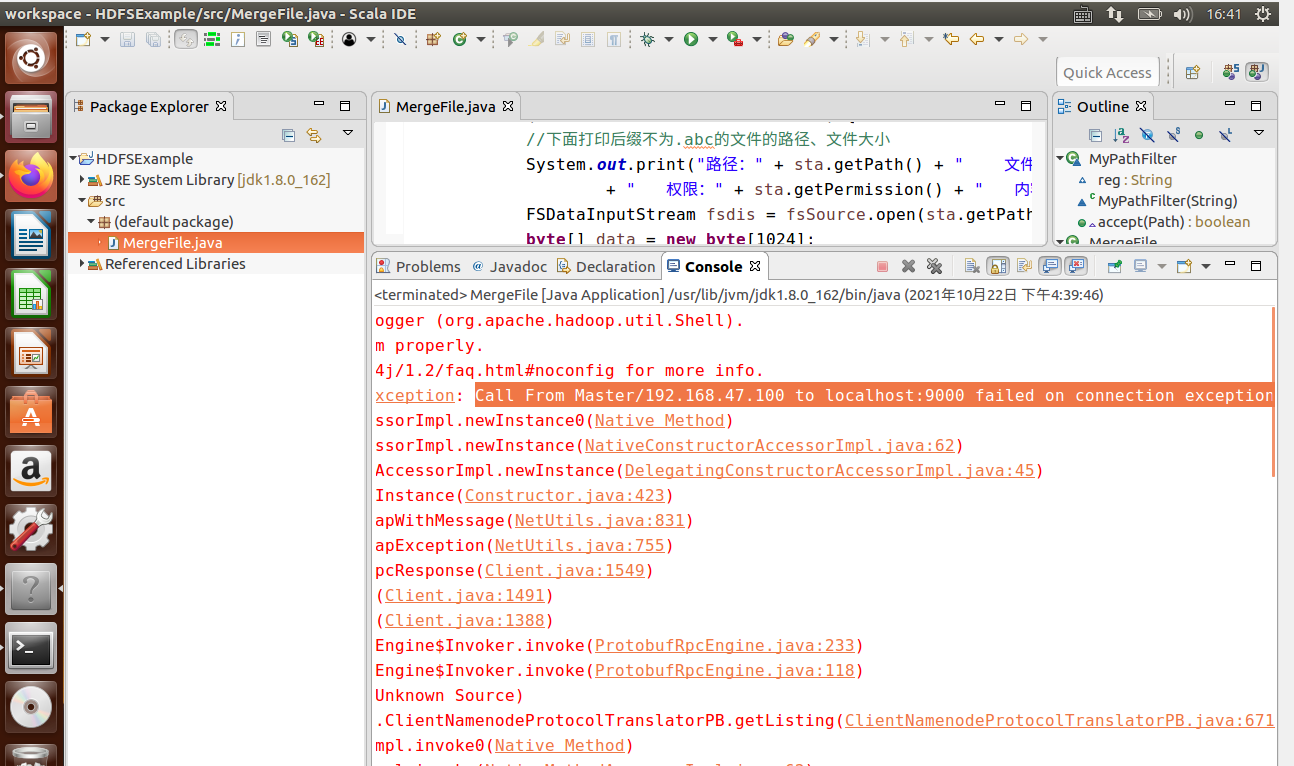Open the New wizard dropdown arrow
1294x766 pixels.
[105, 40]
